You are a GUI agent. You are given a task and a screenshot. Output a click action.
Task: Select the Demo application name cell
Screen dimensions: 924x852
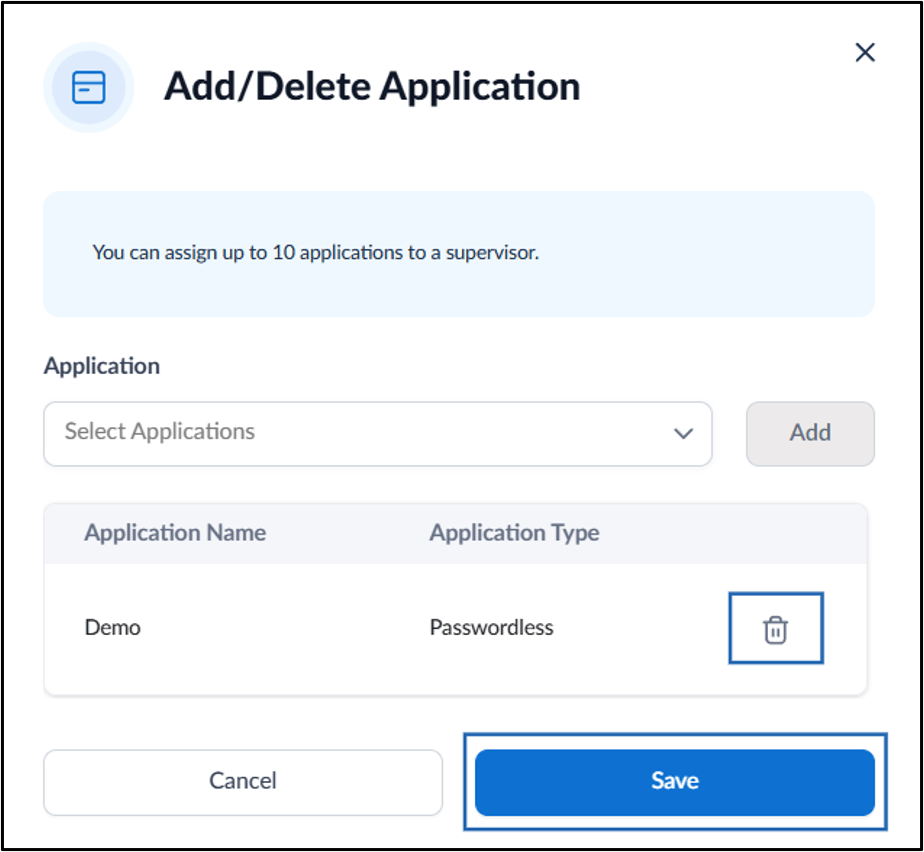pos(113,628)
